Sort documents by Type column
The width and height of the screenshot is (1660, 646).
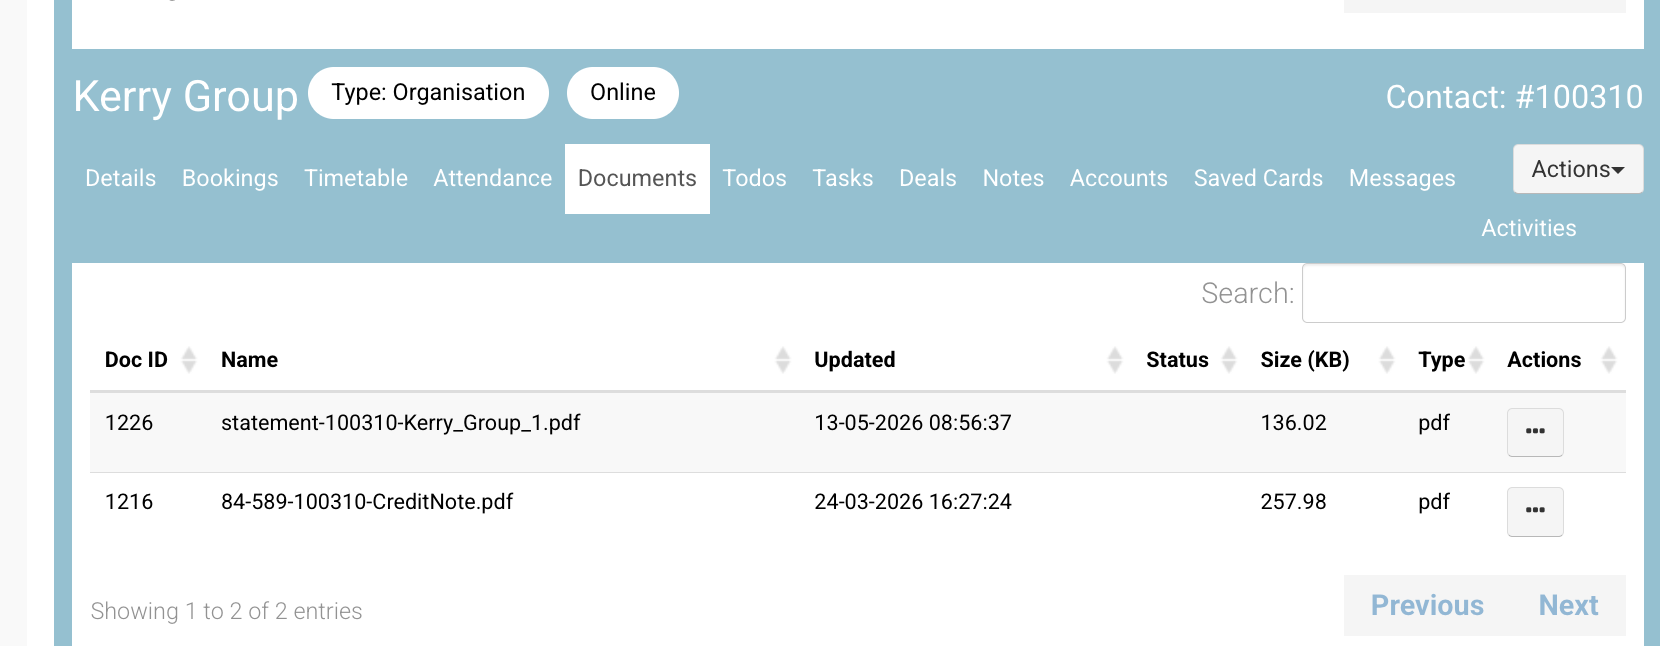pyautogui.click(x=1449, y=360)
